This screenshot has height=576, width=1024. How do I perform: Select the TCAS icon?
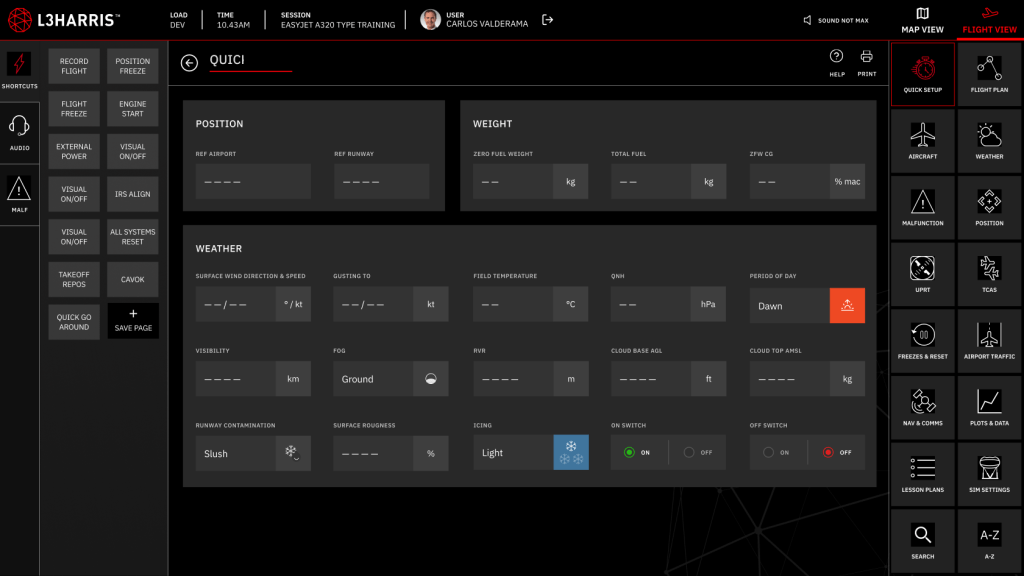pos(989,275)
